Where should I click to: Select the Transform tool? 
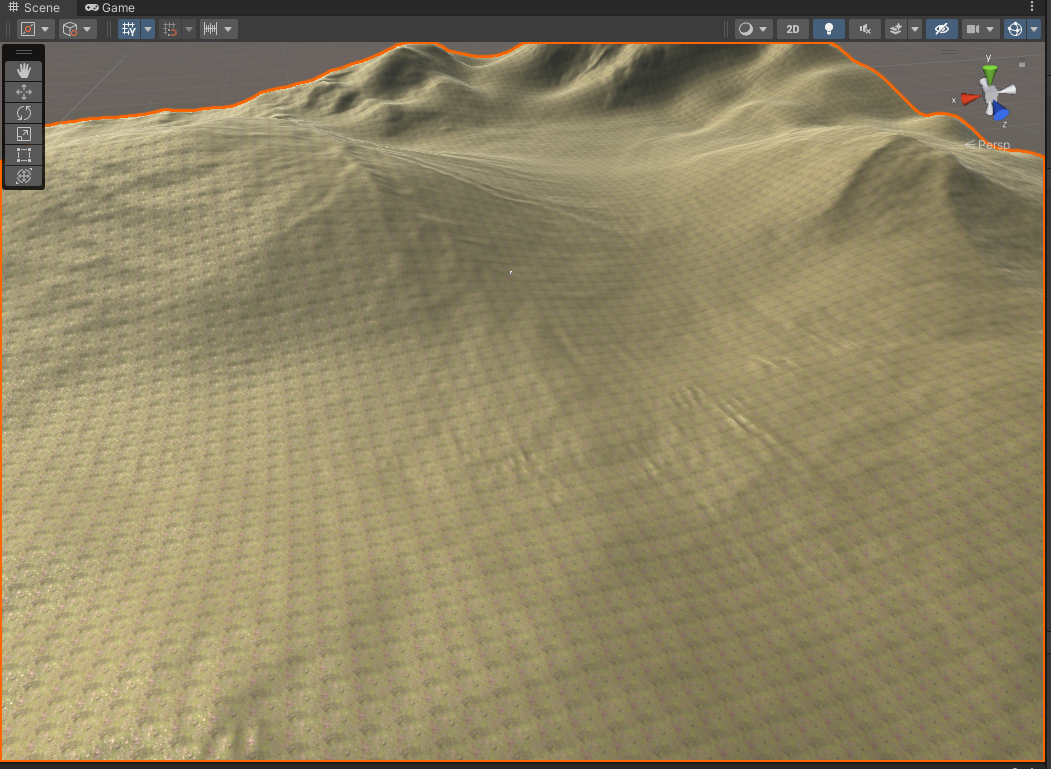point(24,175)
